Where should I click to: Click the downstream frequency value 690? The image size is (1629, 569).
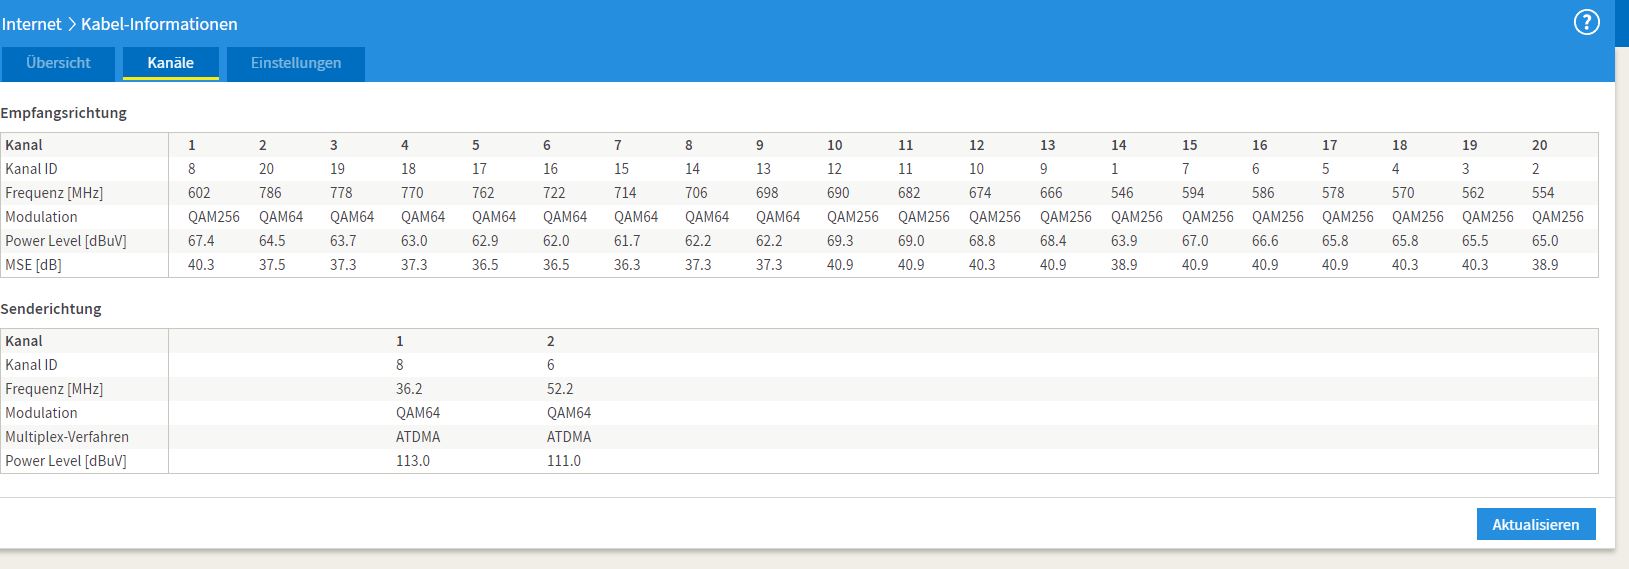[x=838, y=193]
